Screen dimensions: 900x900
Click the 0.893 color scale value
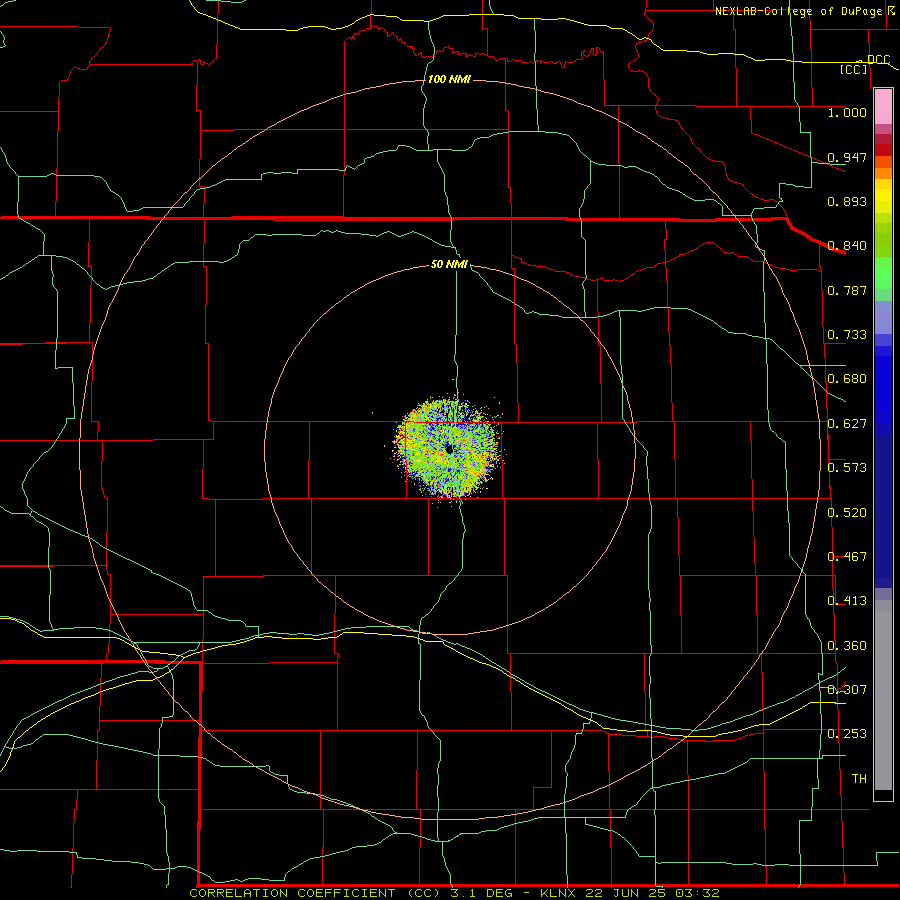tap(847, 201)
